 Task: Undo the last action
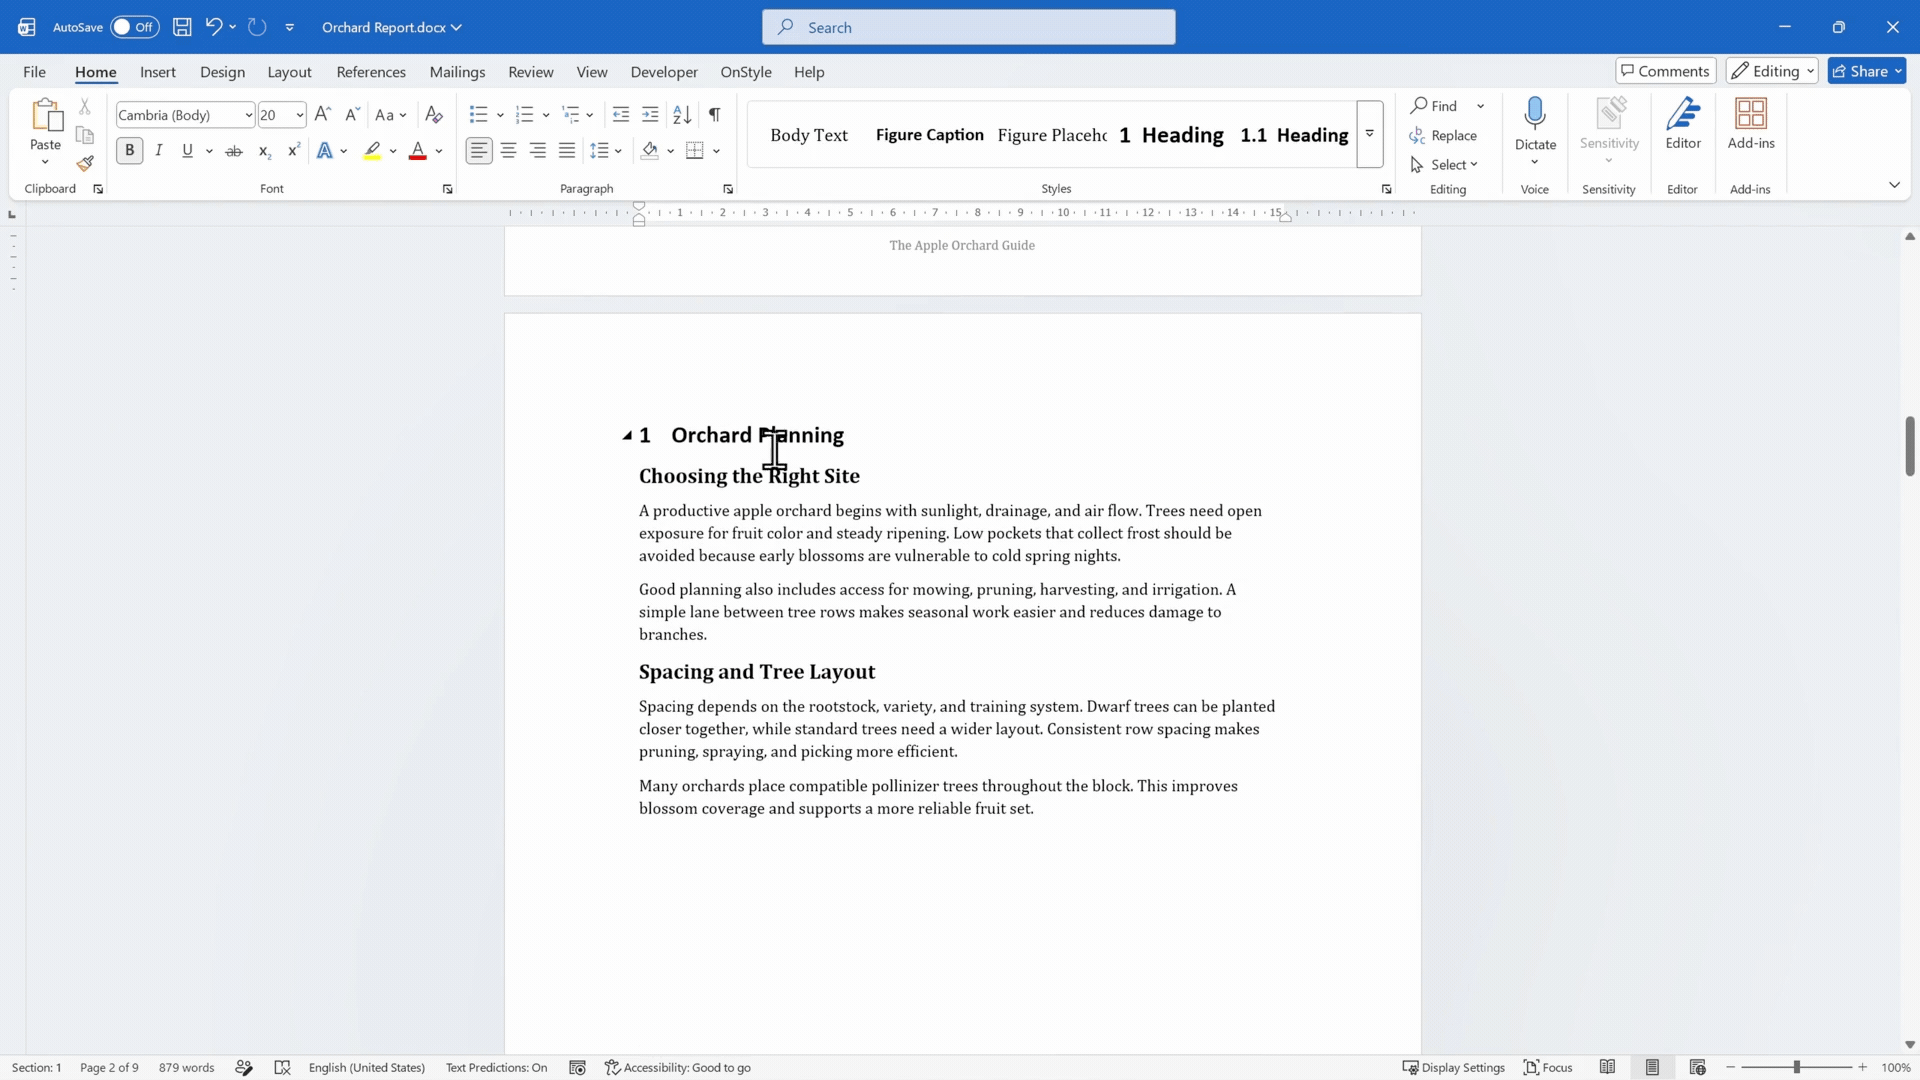(x=213, y=27)
